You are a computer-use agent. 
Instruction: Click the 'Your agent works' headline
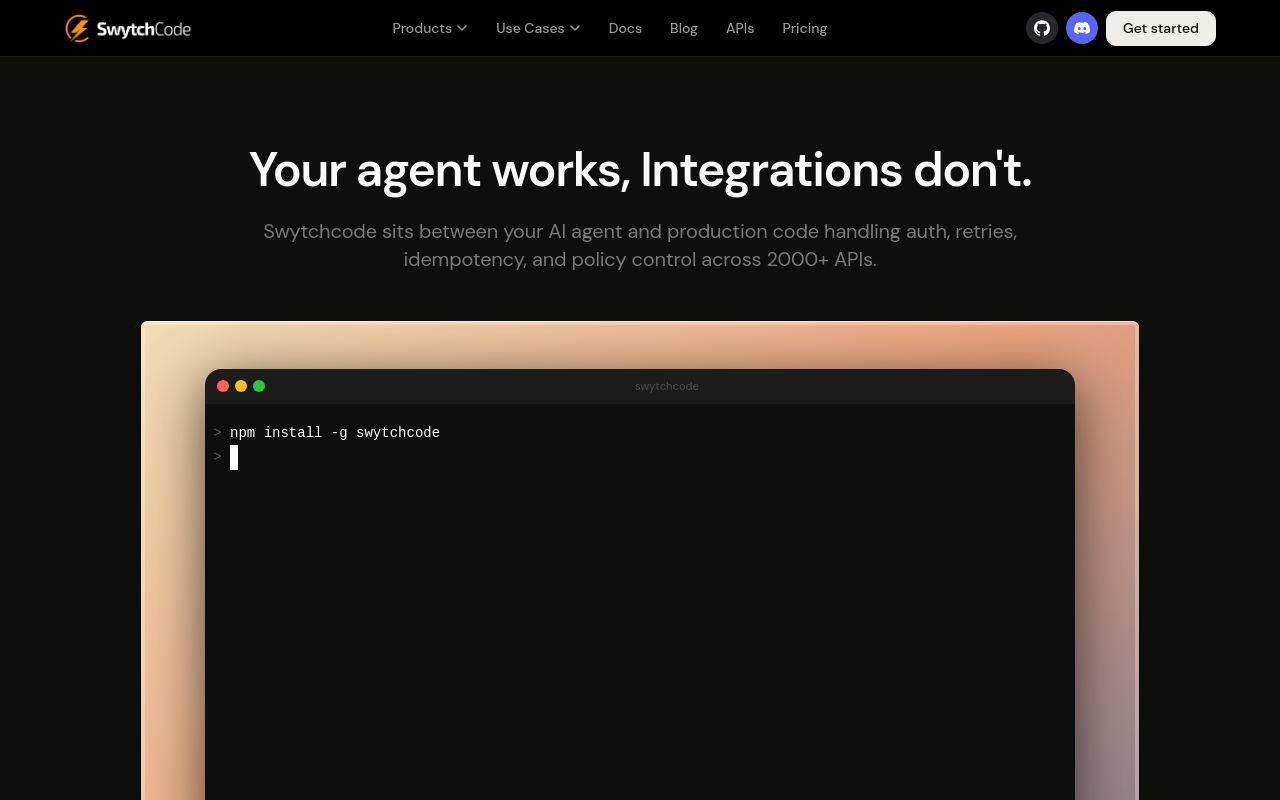pos(640,170)
